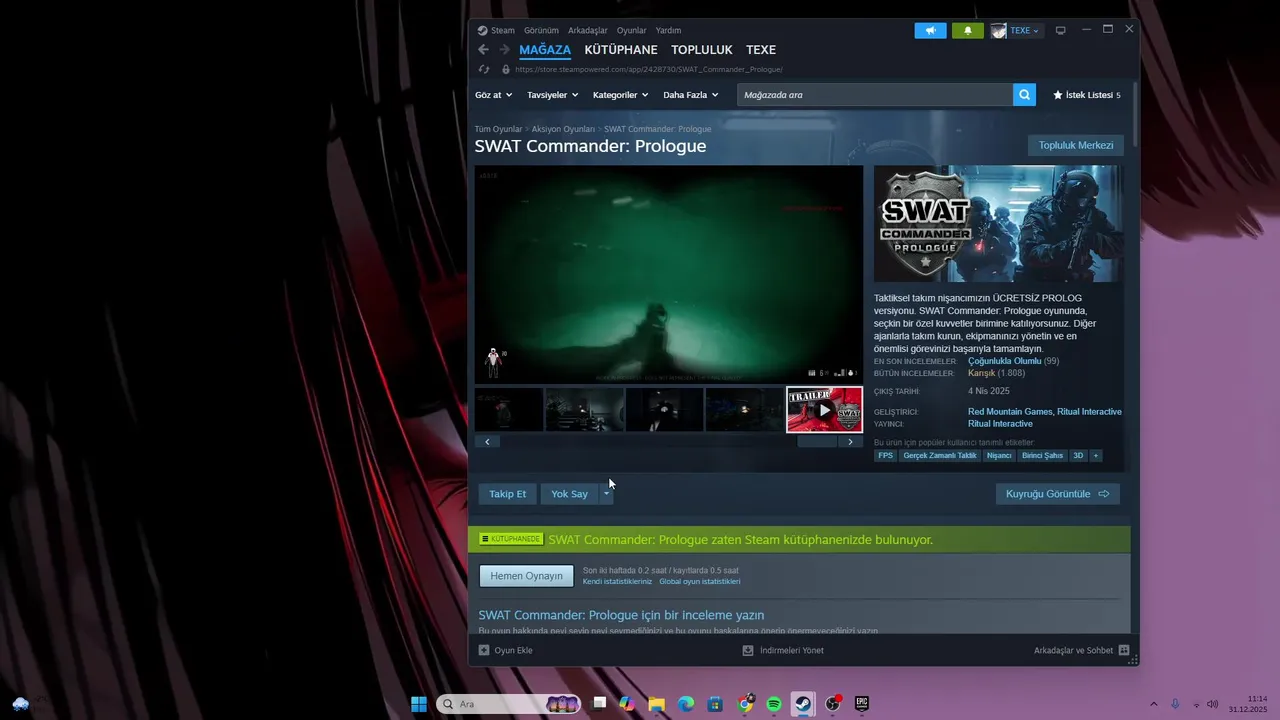Click the Steam icon in the taskbar
Screen dimensions: 1280x720
click(x=803, y=704)
